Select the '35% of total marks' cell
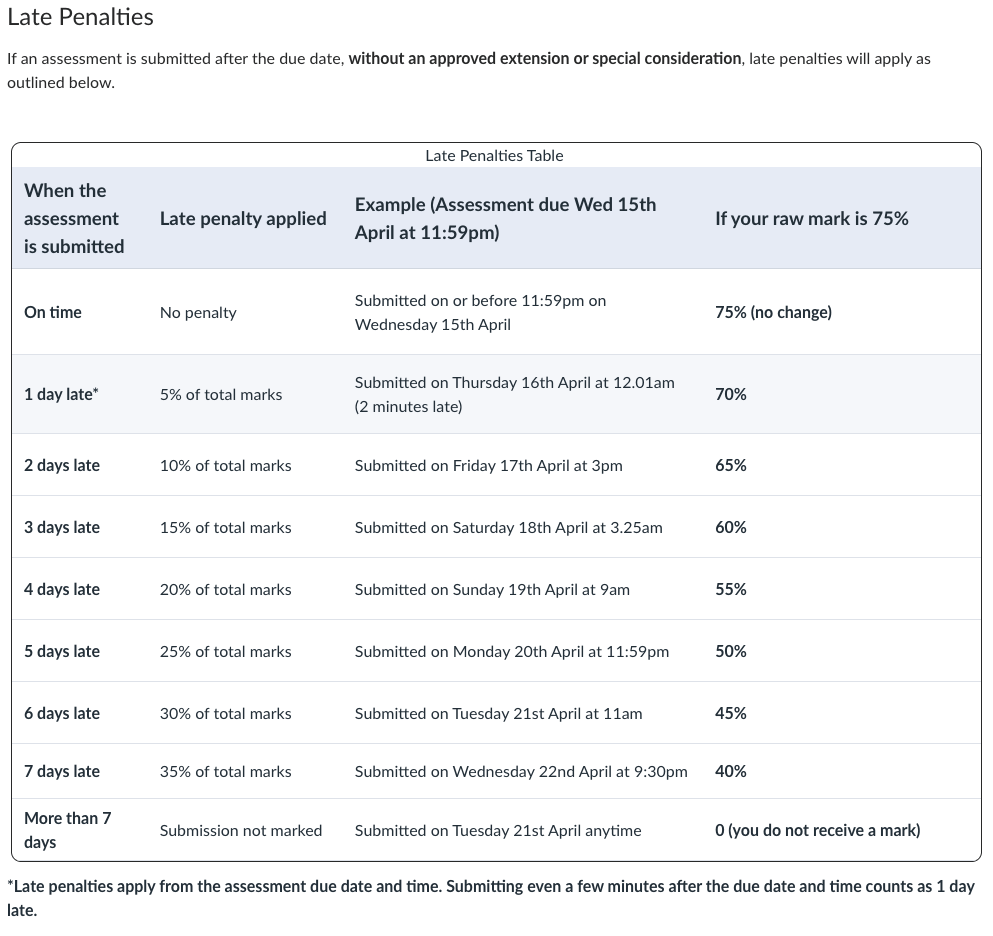The image size is (993, 936). pyautogui.click(x=225, y=772)
